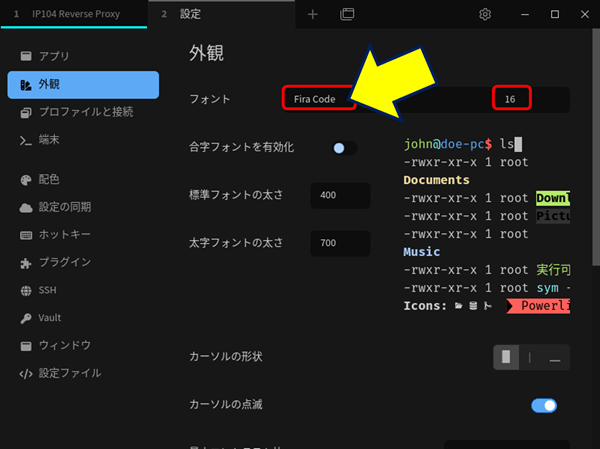Click the color palette icon beside 配色

[x=26, y=180]
